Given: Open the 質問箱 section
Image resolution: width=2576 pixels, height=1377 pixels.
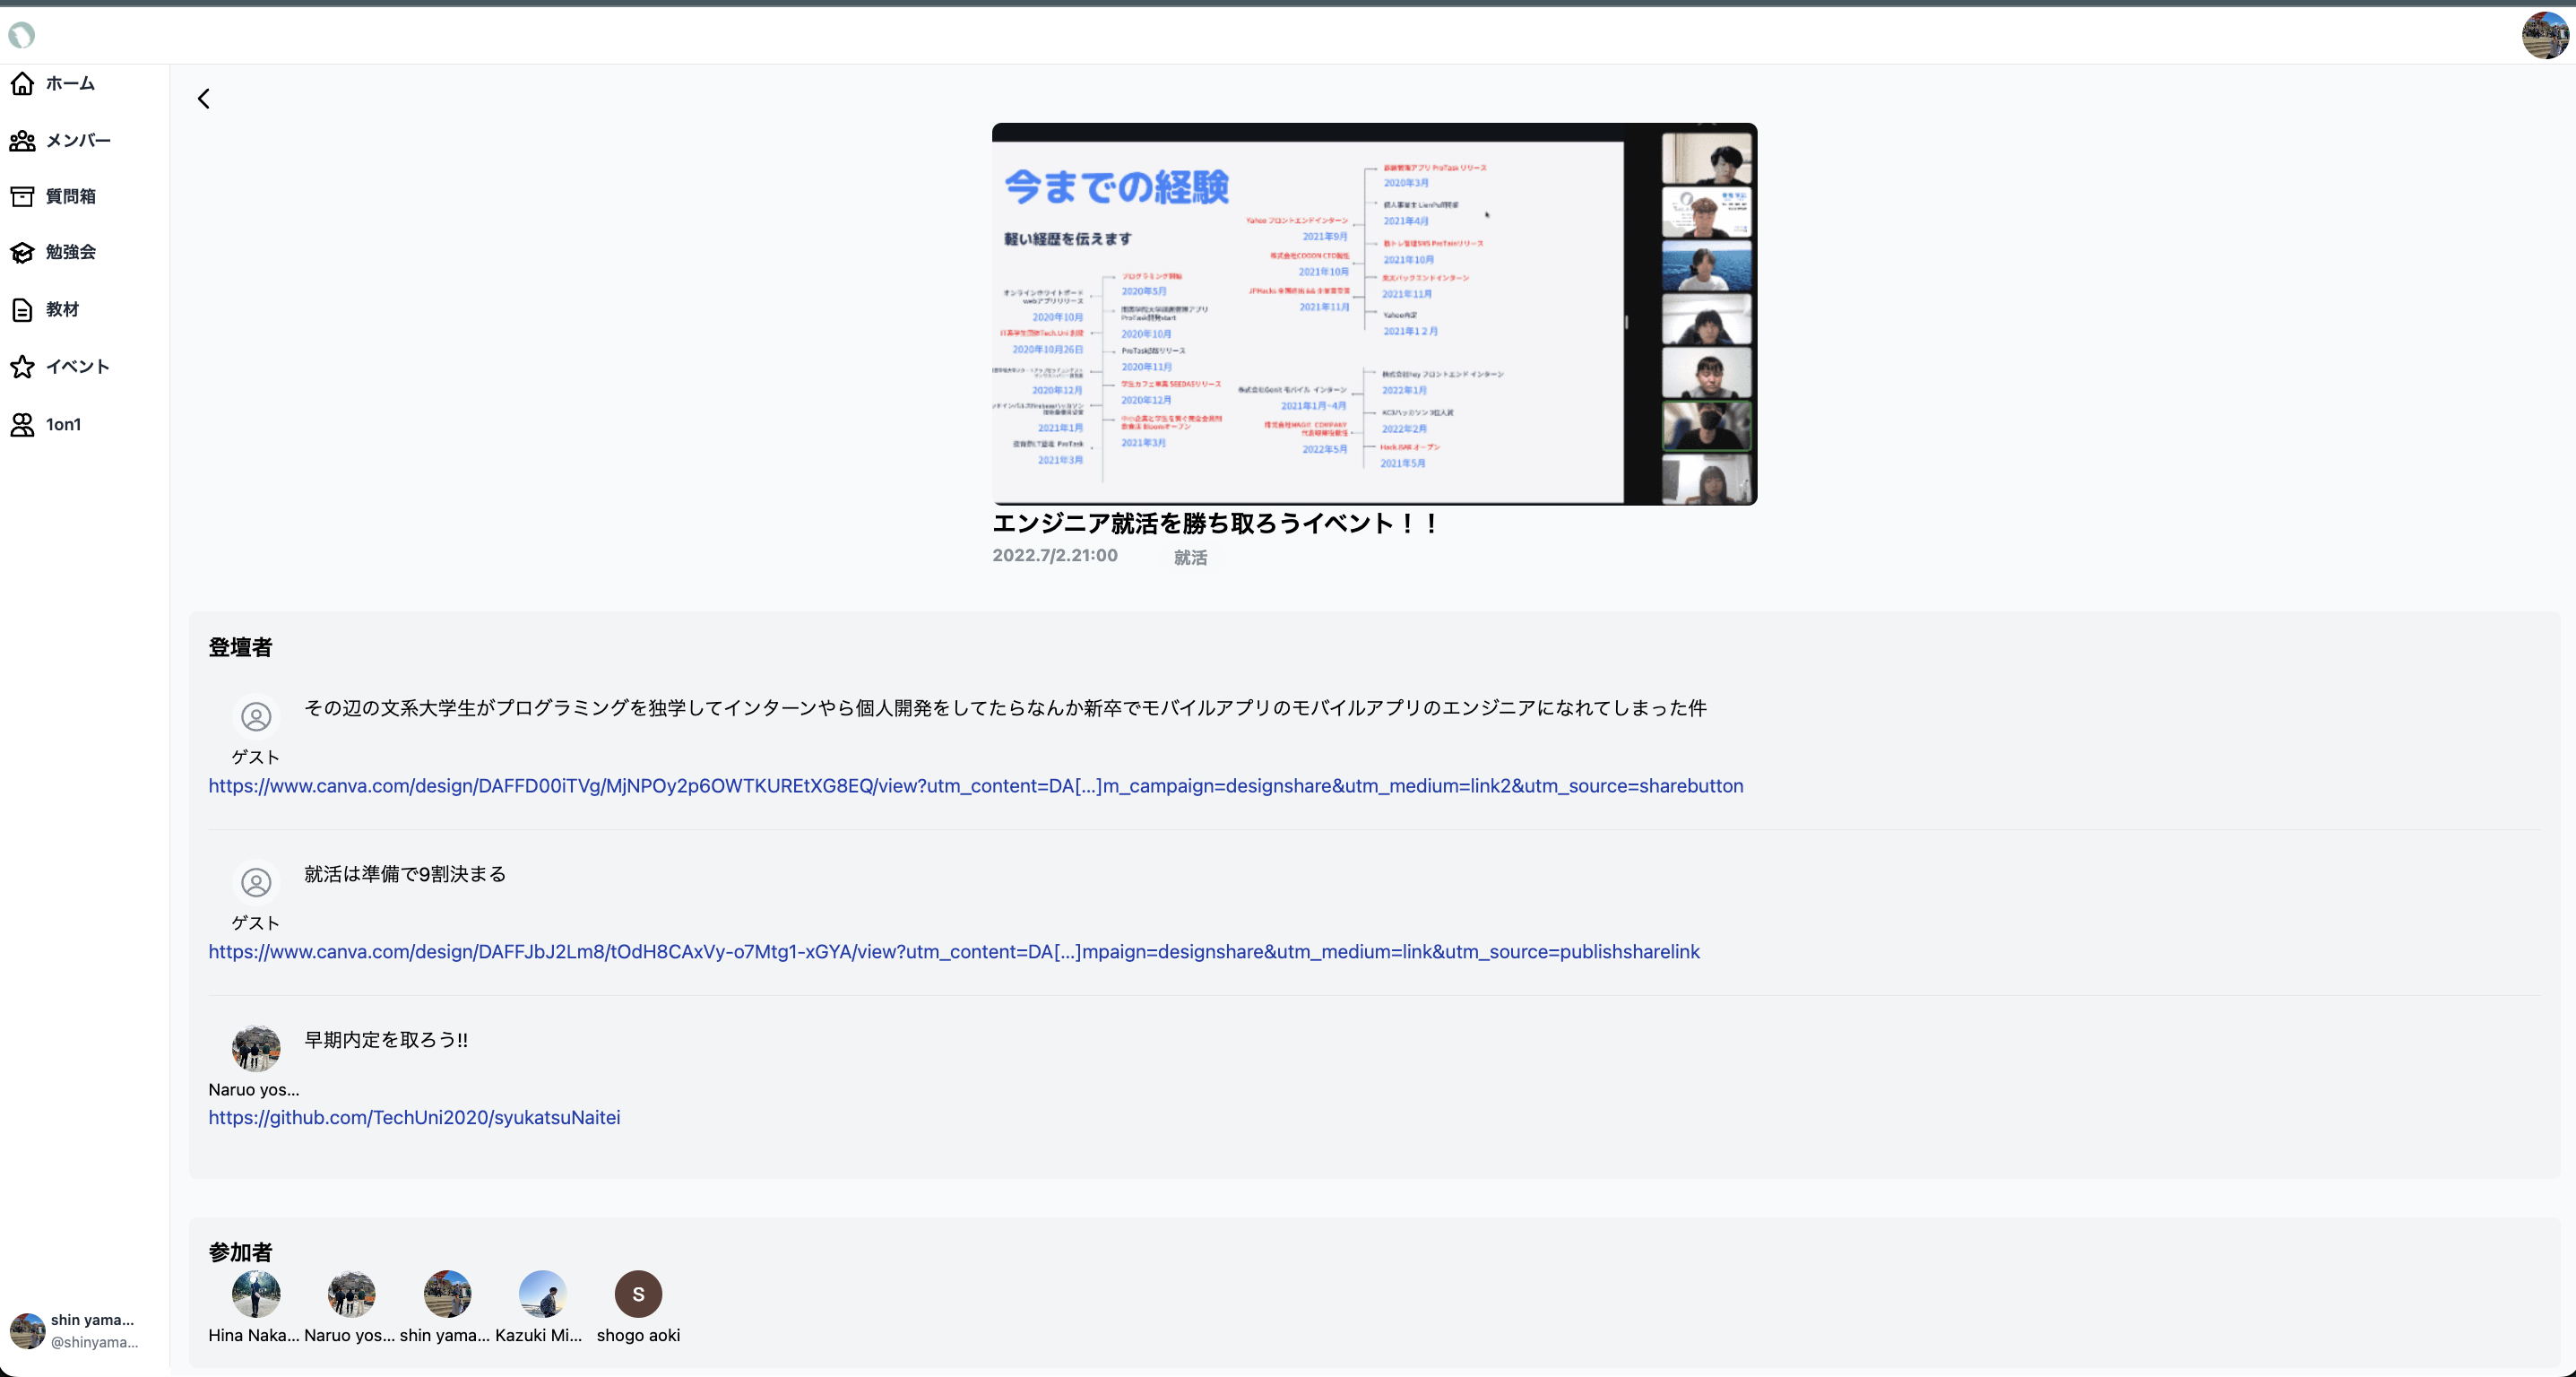Looking at the screenshot, I should pos(68,196).
